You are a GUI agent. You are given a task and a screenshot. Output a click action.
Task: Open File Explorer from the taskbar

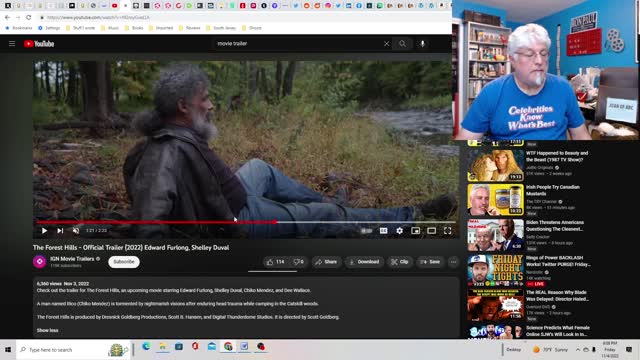coord(162,347)
